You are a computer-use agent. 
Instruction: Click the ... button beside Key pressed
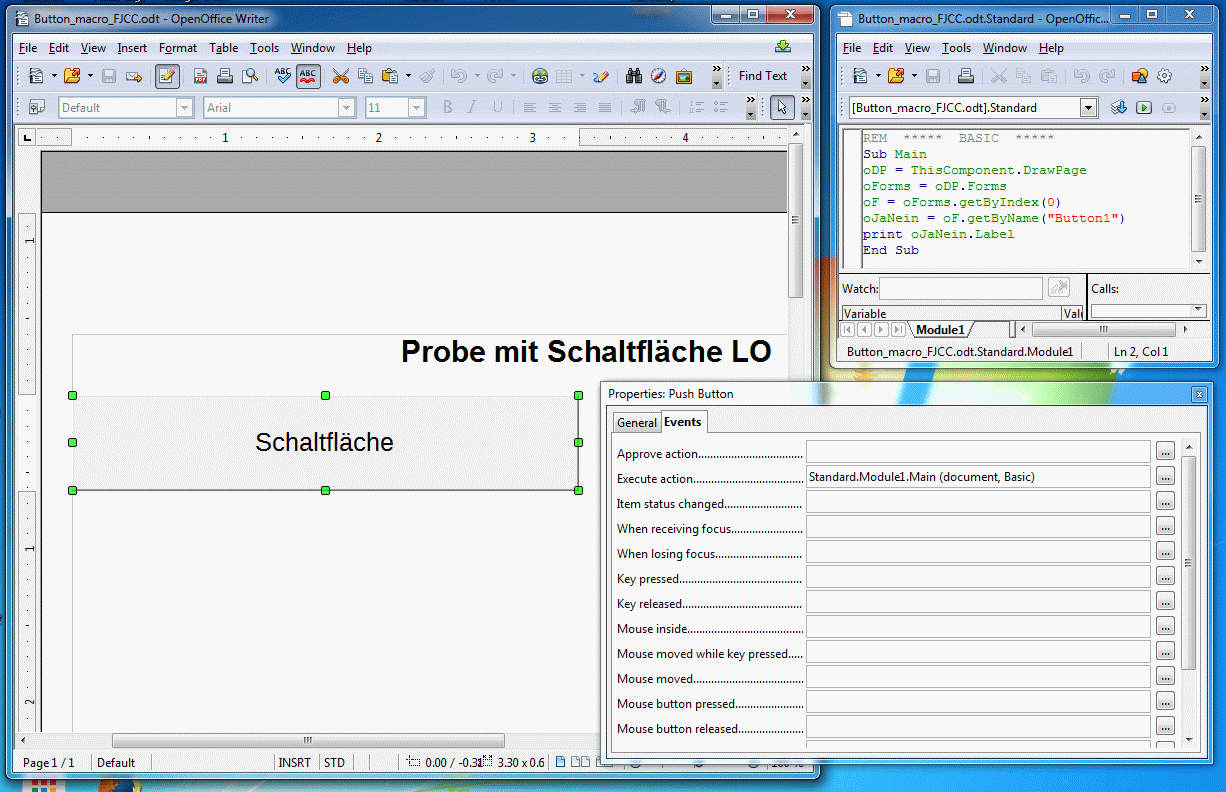(1165, 577)
